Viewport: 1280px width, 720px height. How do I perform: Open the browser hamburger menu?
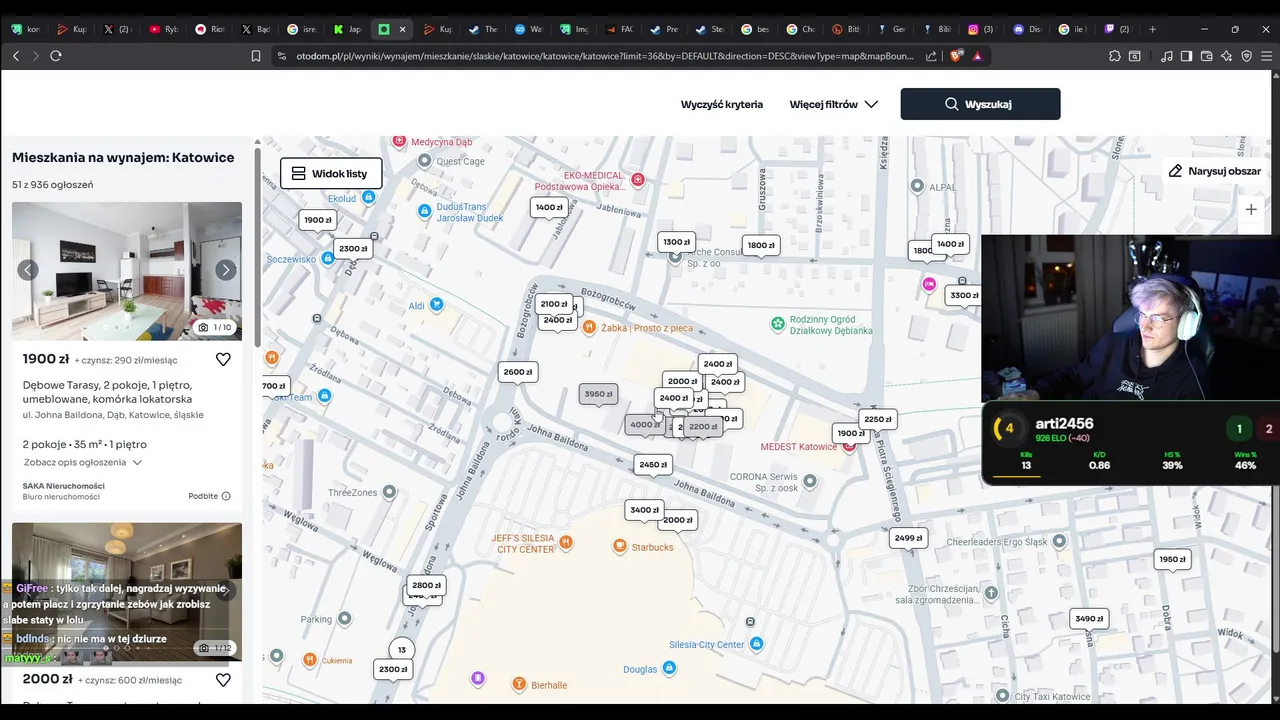pos(1266,56)
